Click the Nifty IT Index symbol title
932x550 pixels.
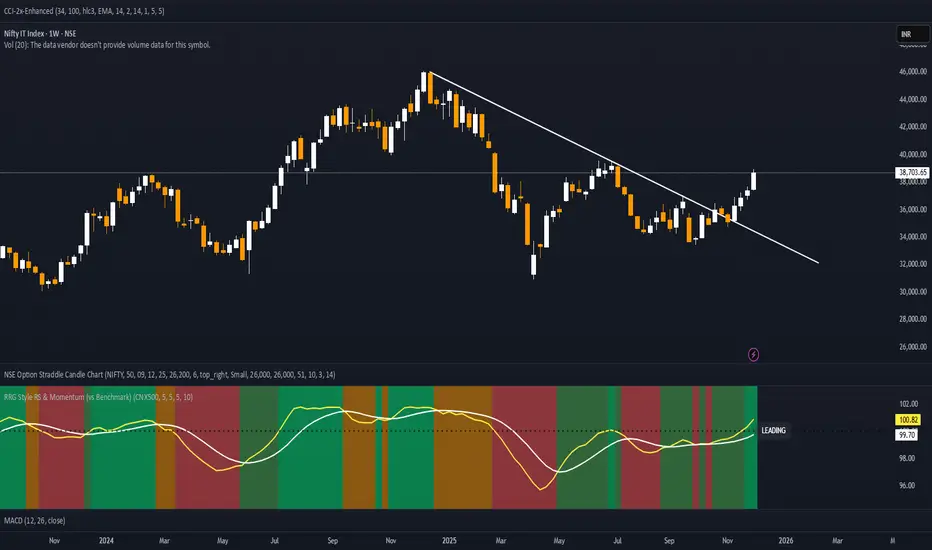(40, 33)
